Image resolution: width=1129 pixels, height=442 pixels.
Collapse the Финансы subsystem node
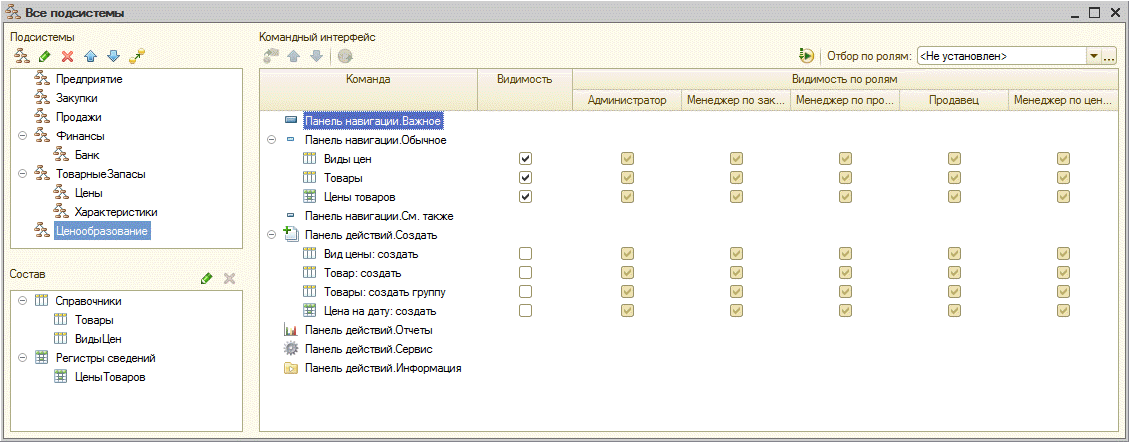(22, 135)
